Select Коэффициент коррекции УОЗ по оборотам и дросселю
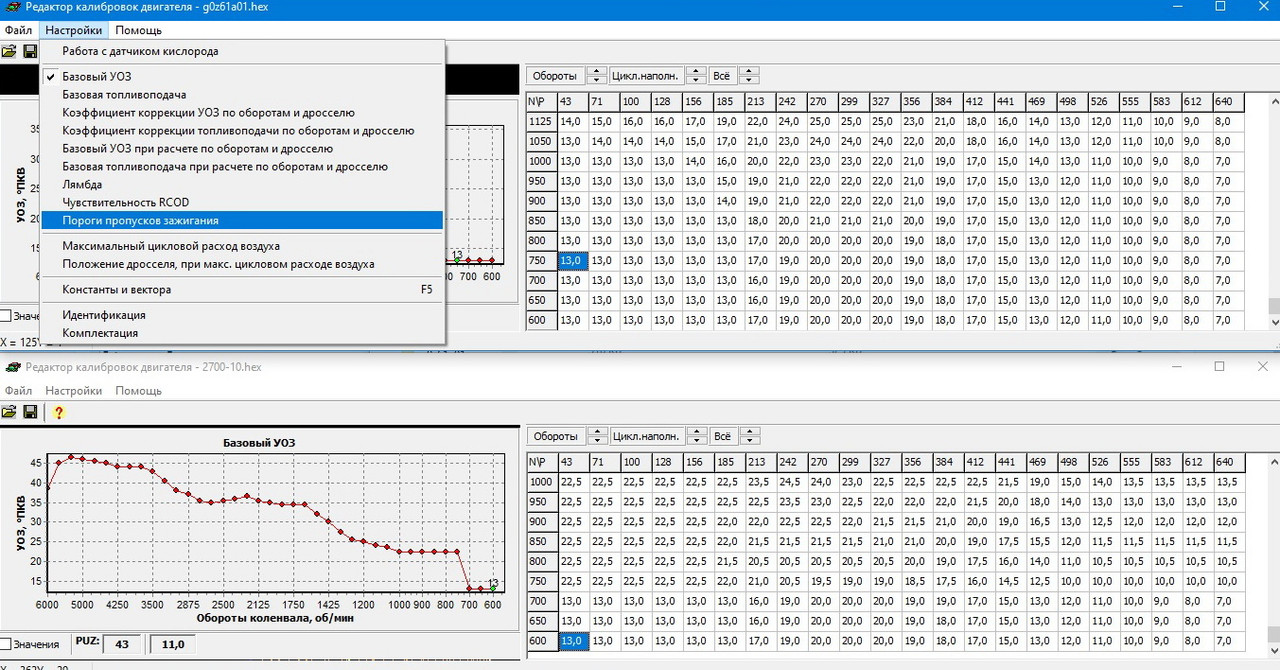Viewport: 1280px width, 670px height. point(242,112)
